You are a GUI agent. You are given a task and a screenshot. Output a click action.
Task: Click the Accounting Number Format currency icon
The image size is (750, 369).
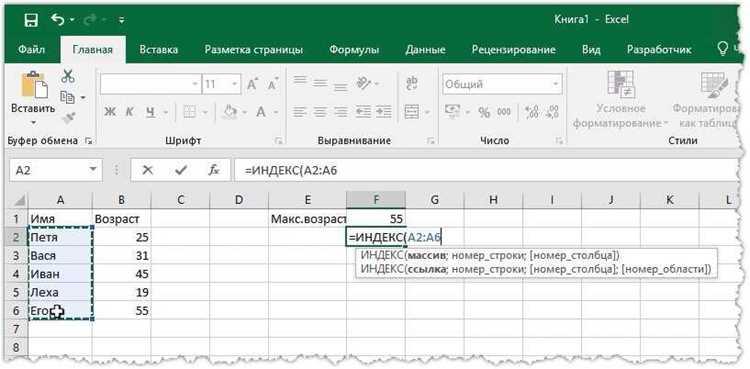pos(452,112)
